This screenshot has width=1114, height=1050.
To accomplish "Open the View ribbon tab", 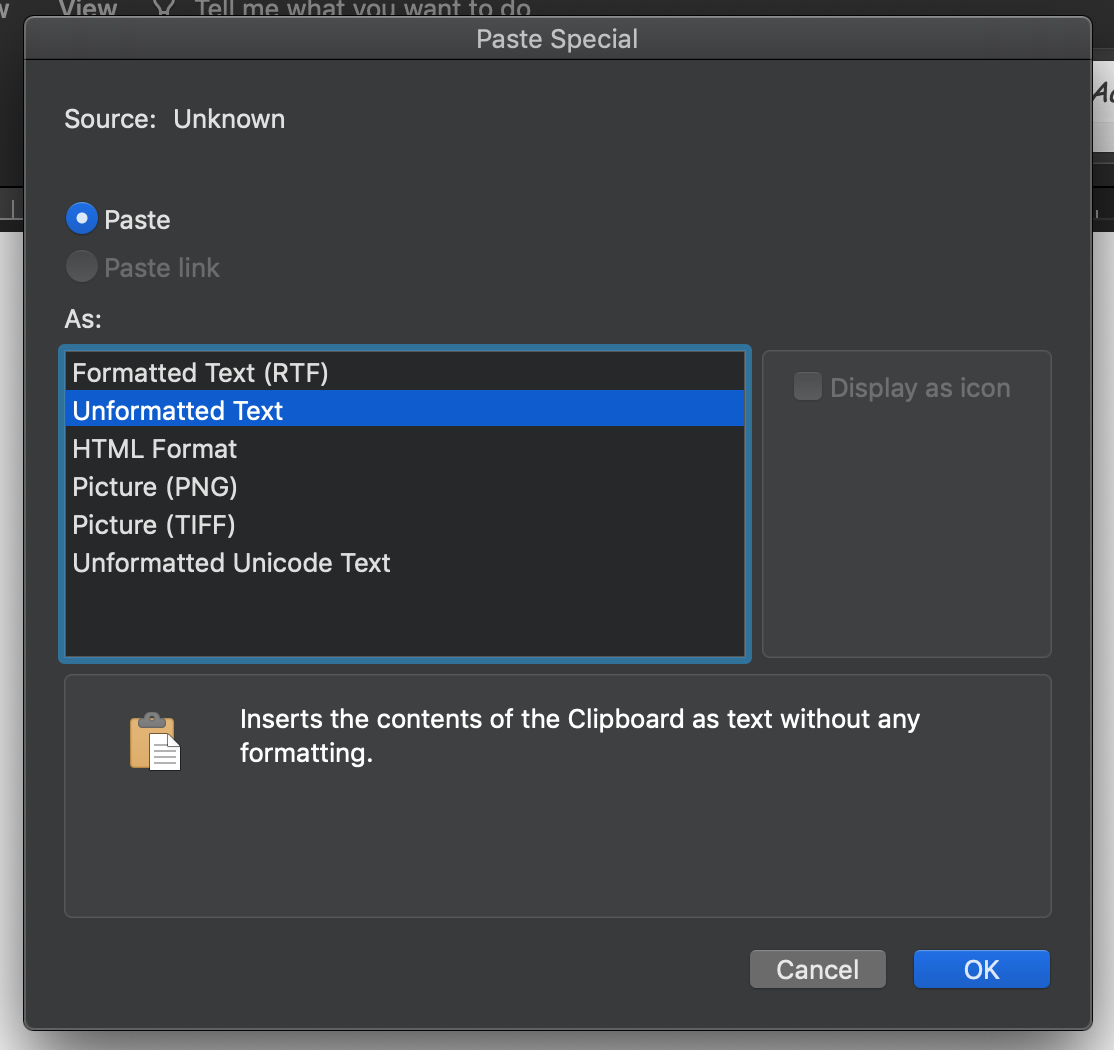I will 88,8.
